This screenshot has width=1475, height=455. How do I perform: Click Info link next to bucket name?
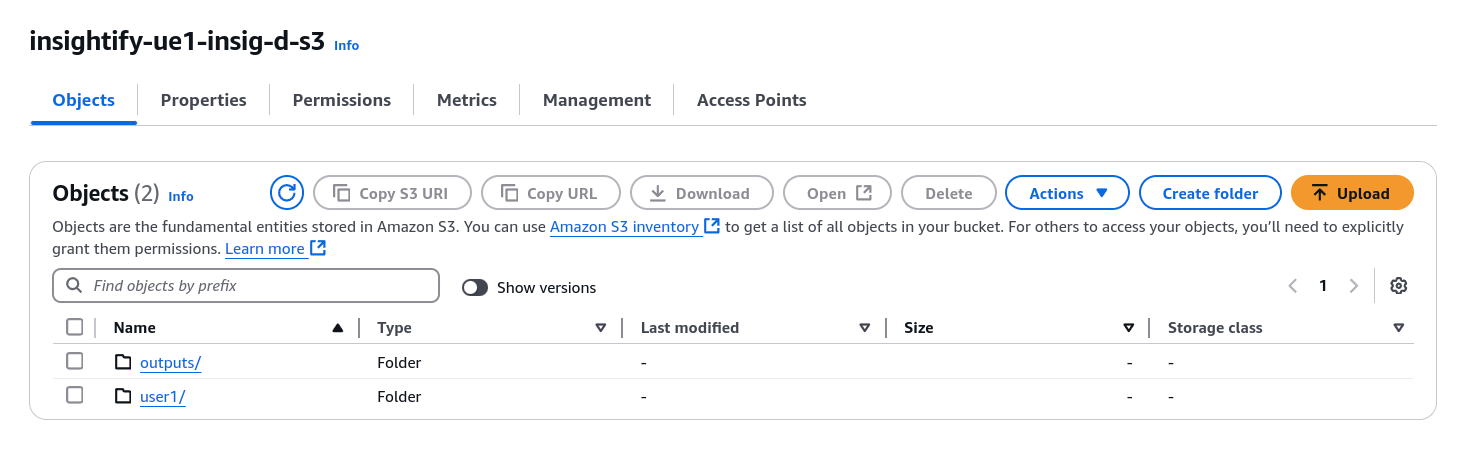point(346,45)
